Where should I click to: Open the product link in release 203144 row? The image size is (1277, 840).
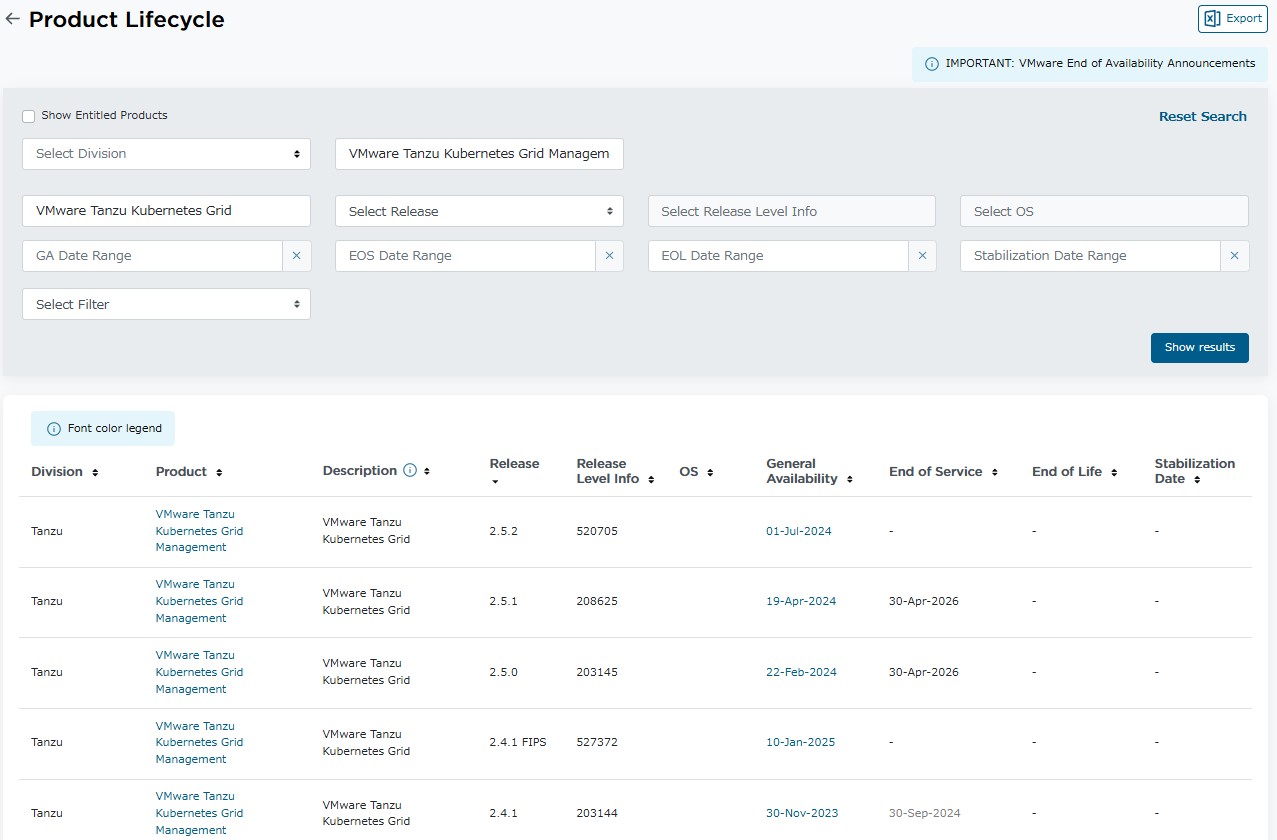pos(199,813)
